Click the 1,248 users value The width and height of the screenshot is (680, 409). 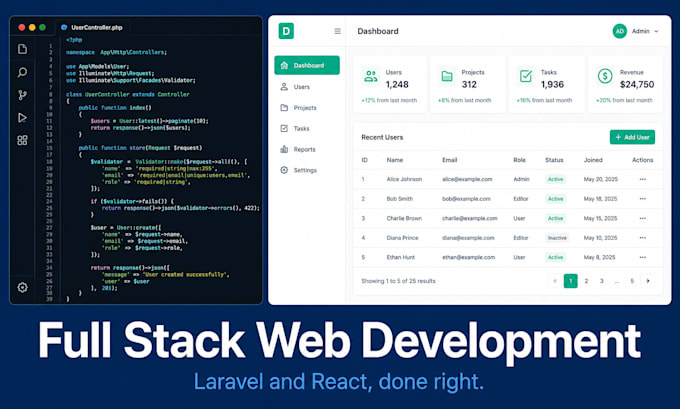(397, 85)
